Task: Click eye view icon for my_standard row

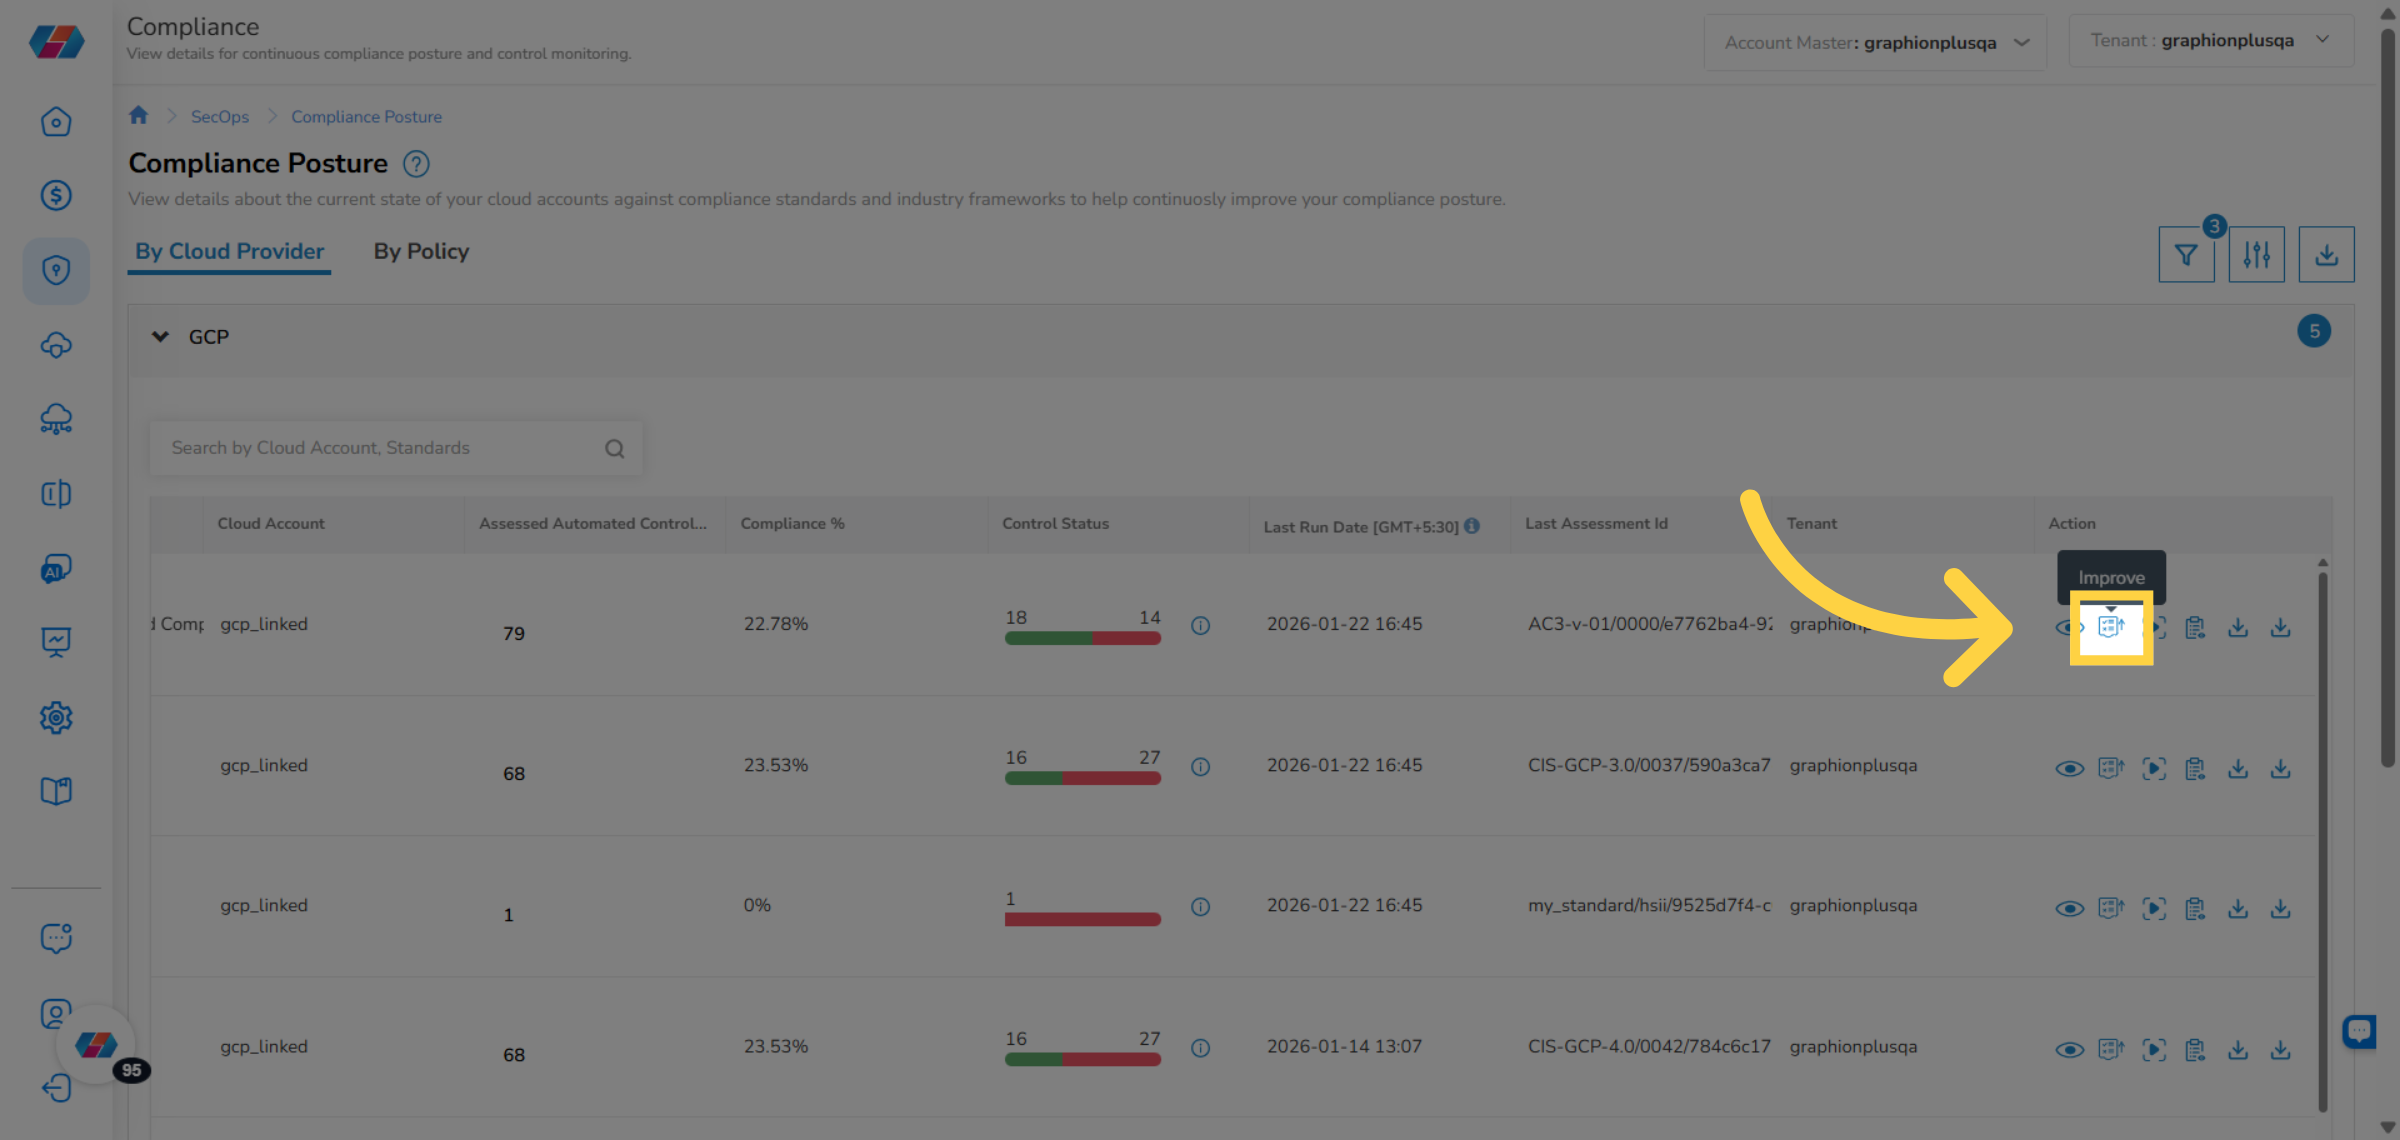Action: 2069,909
